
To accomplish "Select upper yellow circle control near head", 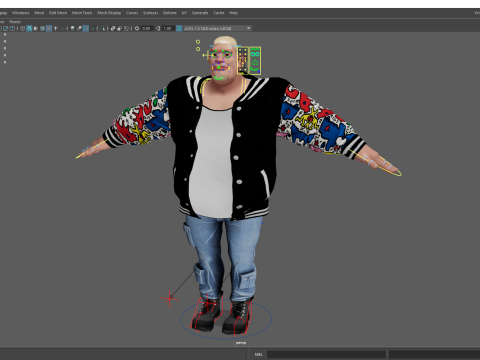I will pos(198,42).
